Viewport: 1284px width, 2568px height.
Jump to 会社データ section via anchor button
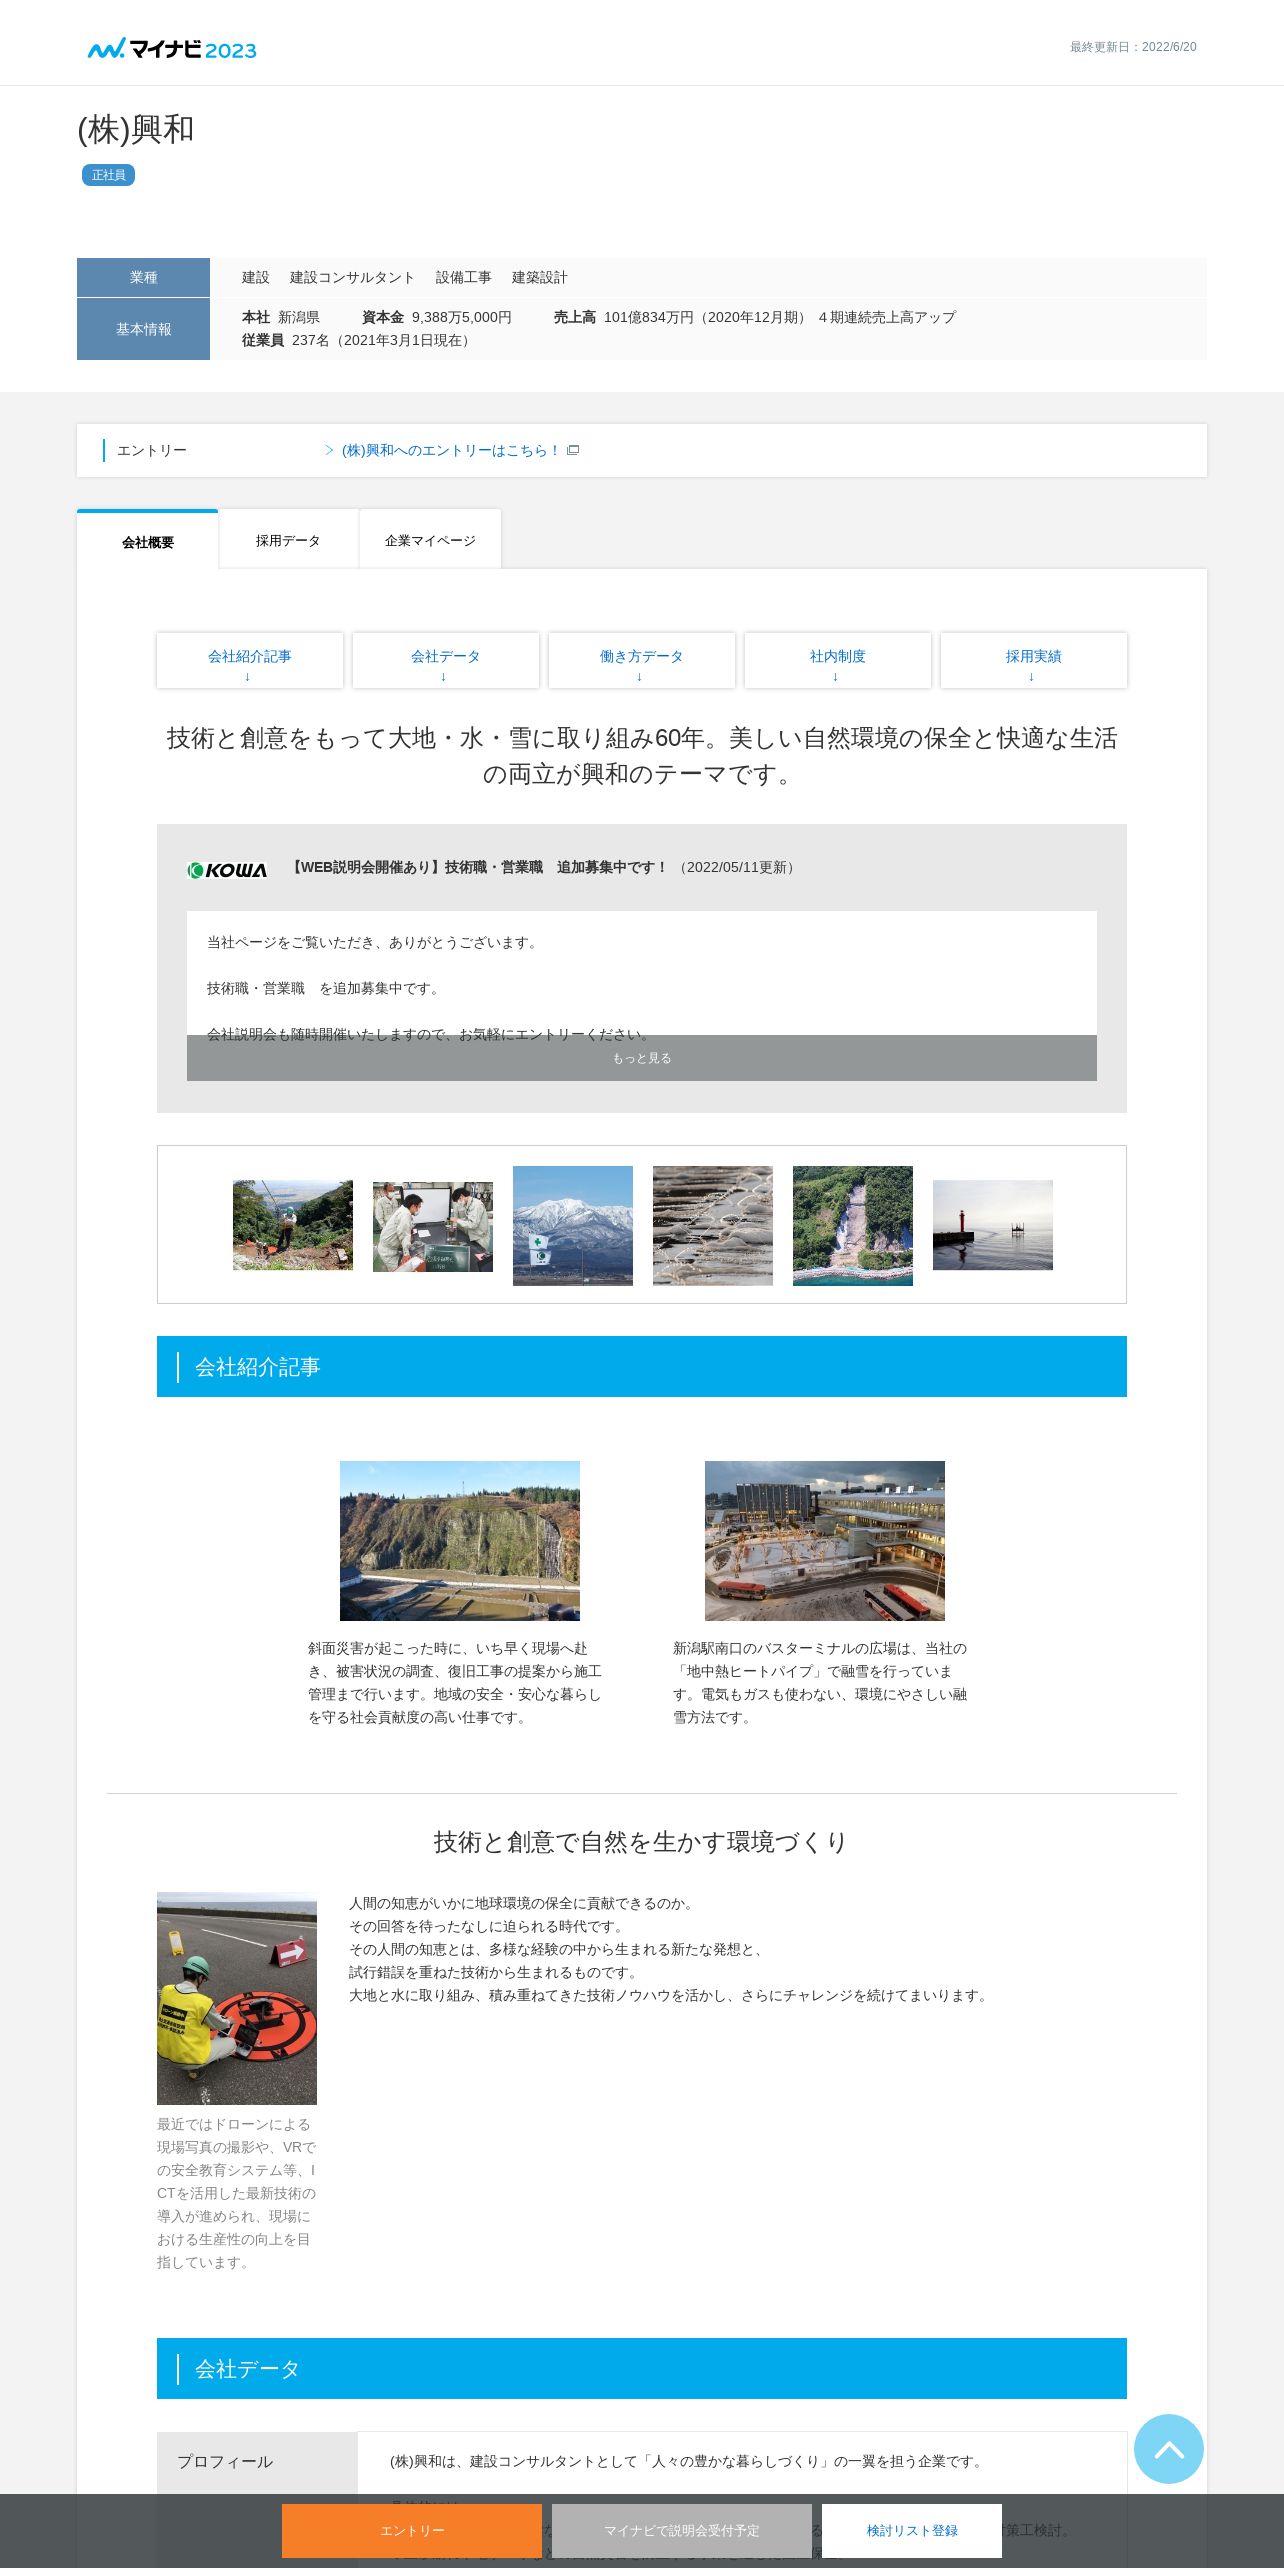pos(446,660)
